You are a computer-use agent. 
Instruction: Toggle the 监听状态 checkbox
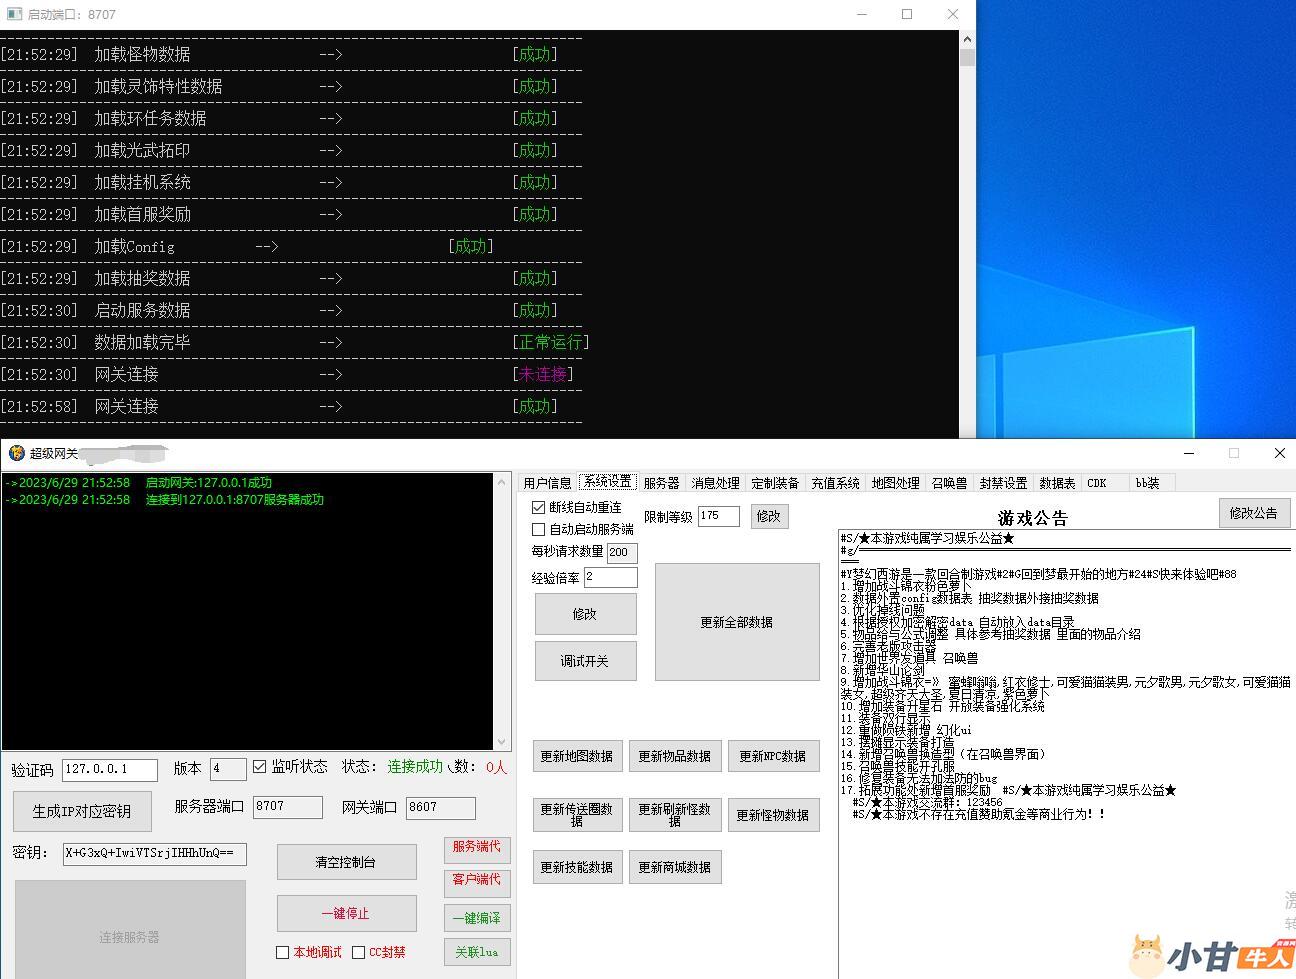click(260, 767)
